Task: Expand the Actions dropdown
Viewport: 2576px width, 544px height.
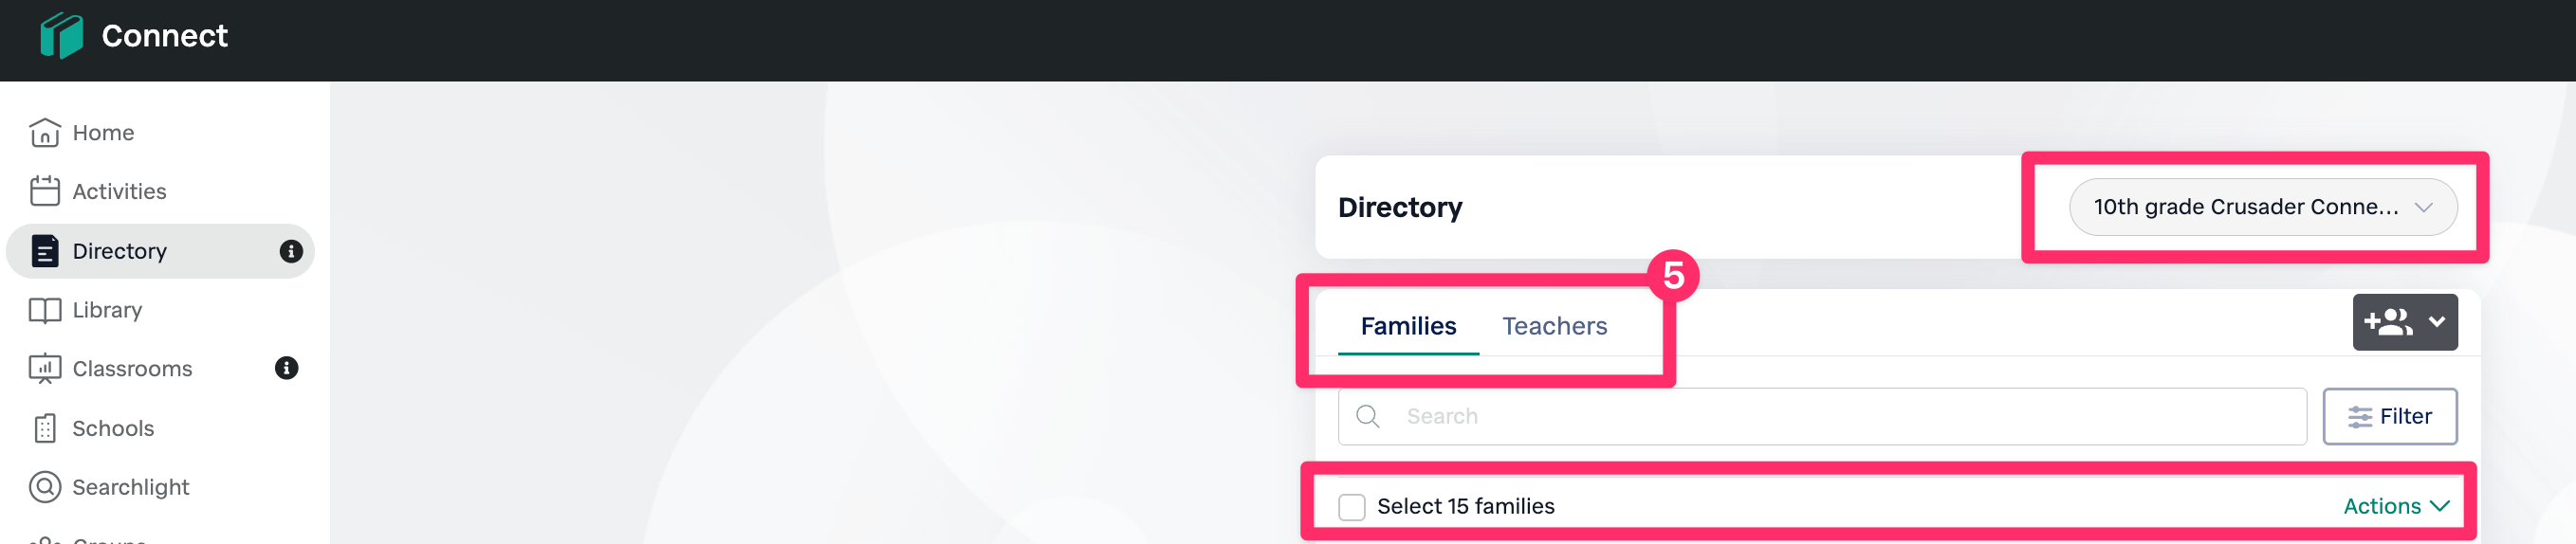Action: pos(2395,506)
